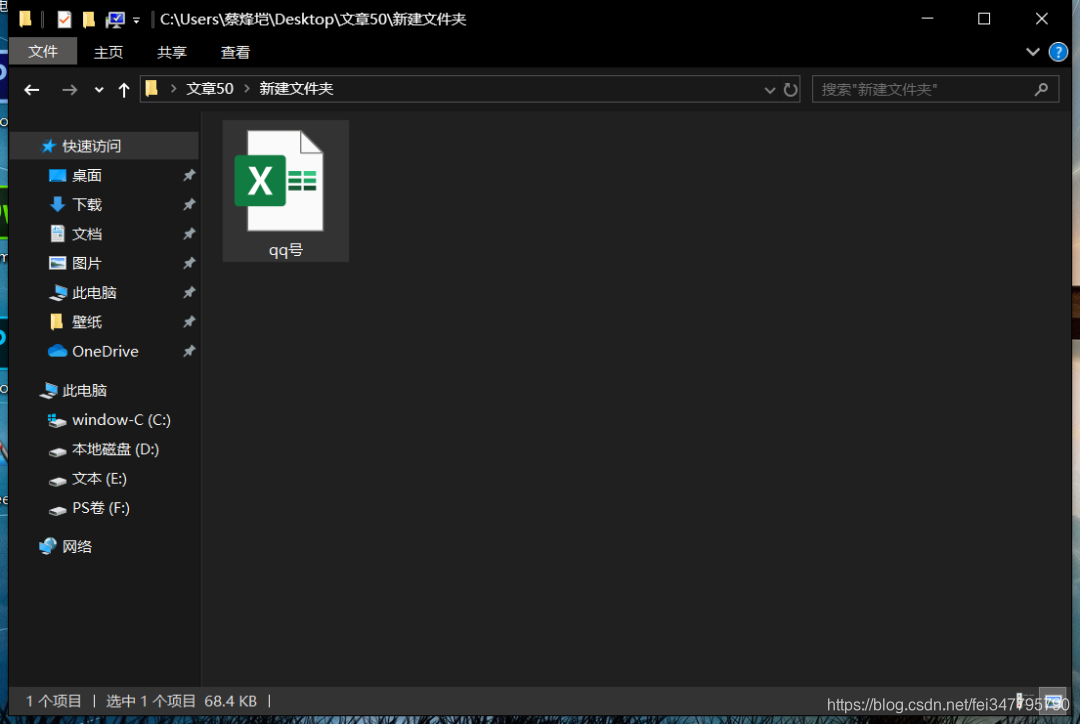Open the quick access toolbar customize dropdown
This screenshot has height=724, width=1080.
pyautogui.click(x=136, y=20)
